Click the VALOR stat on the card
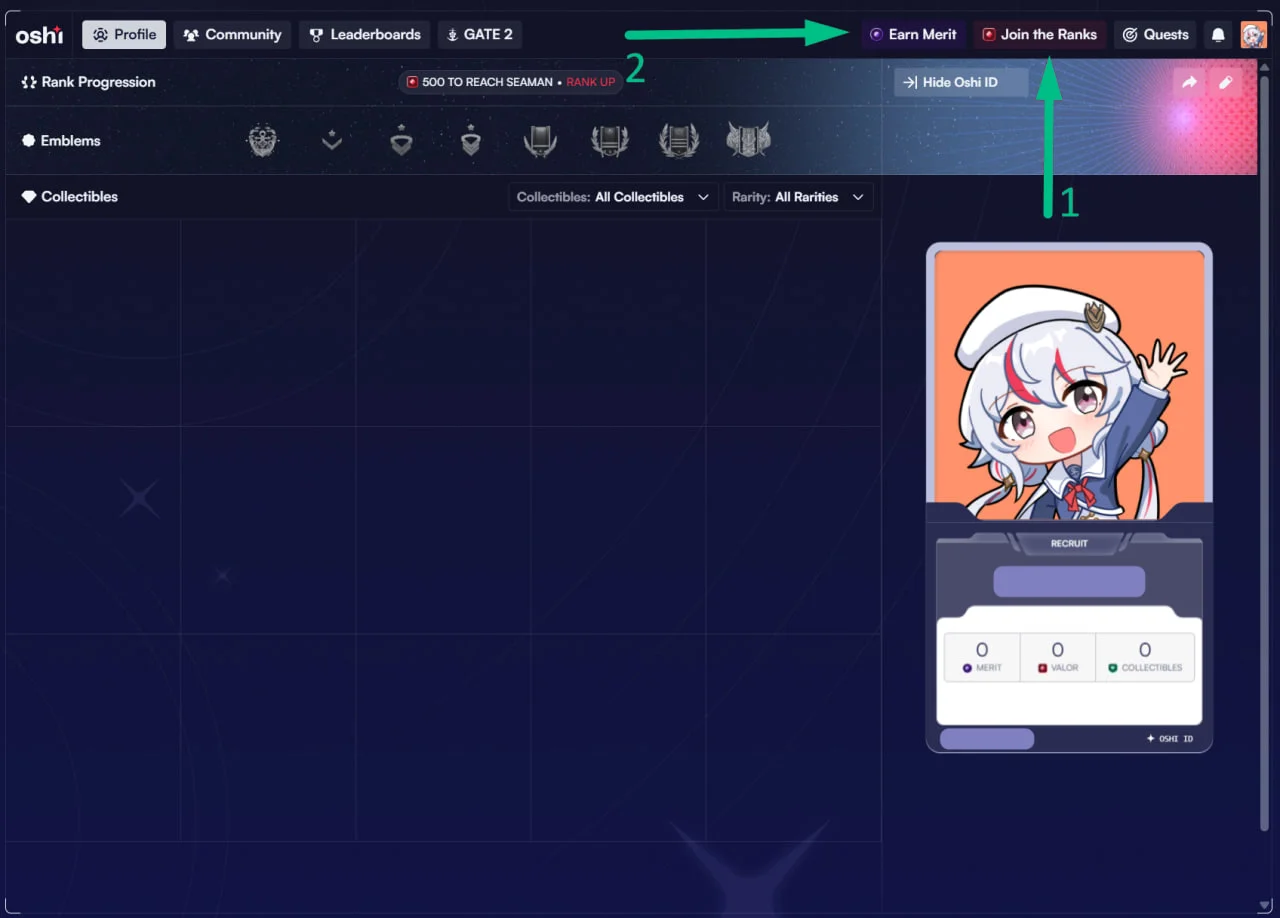Image resolution: width=1280 pixels, height=918 pixels. click(x=1058, y=657)
